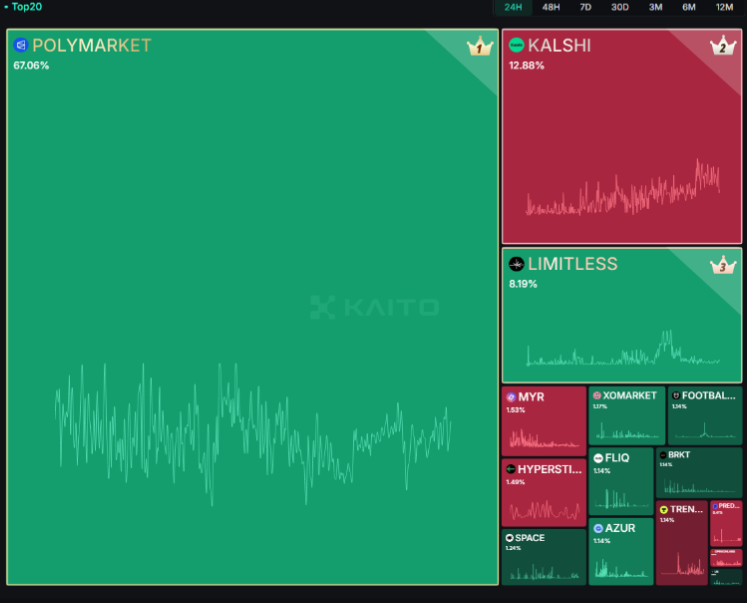Click the HYPERSTI... arrow logo icon

[x=511, y=469]
